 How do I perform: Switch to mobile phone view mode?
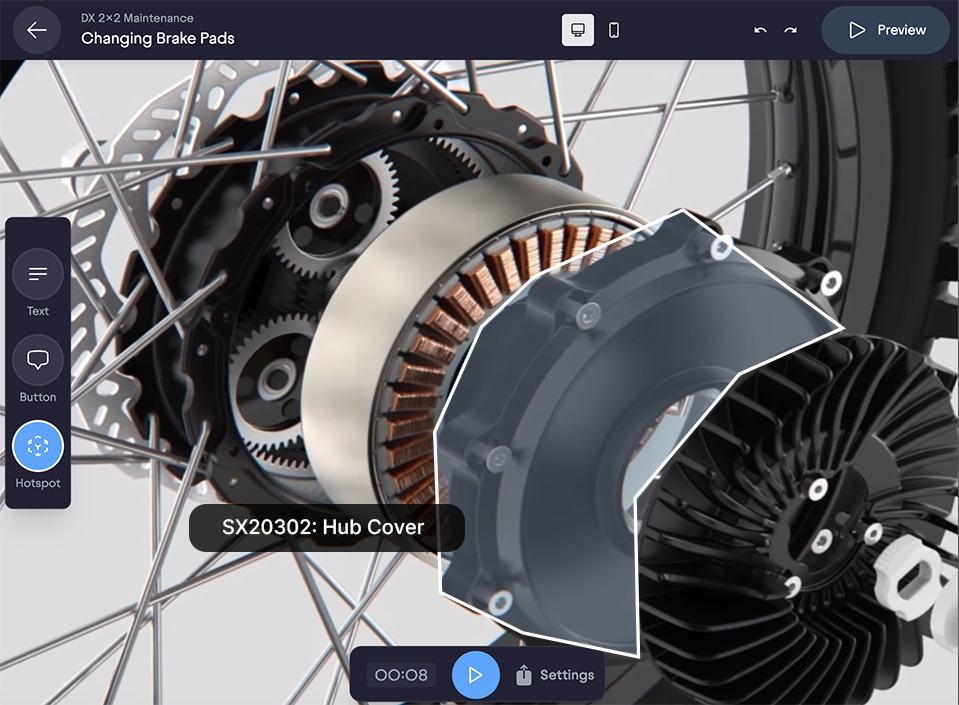click(x=614, y=30)
